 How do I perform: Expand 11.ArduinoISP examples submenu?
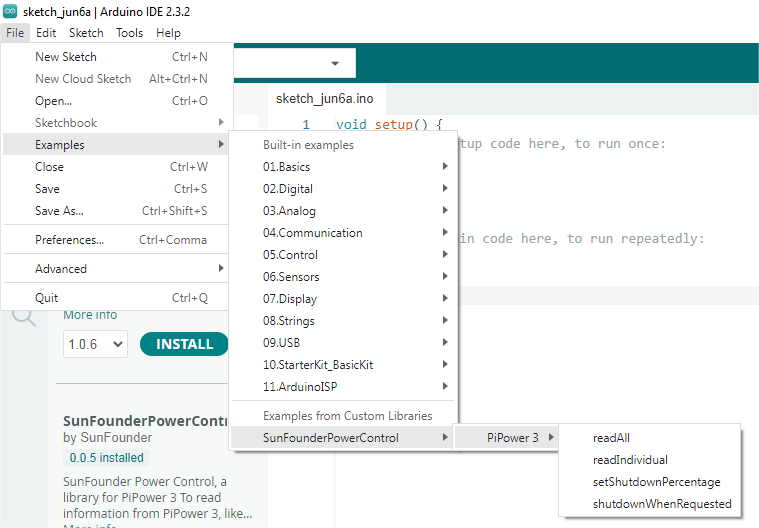(x=343, y=387)
